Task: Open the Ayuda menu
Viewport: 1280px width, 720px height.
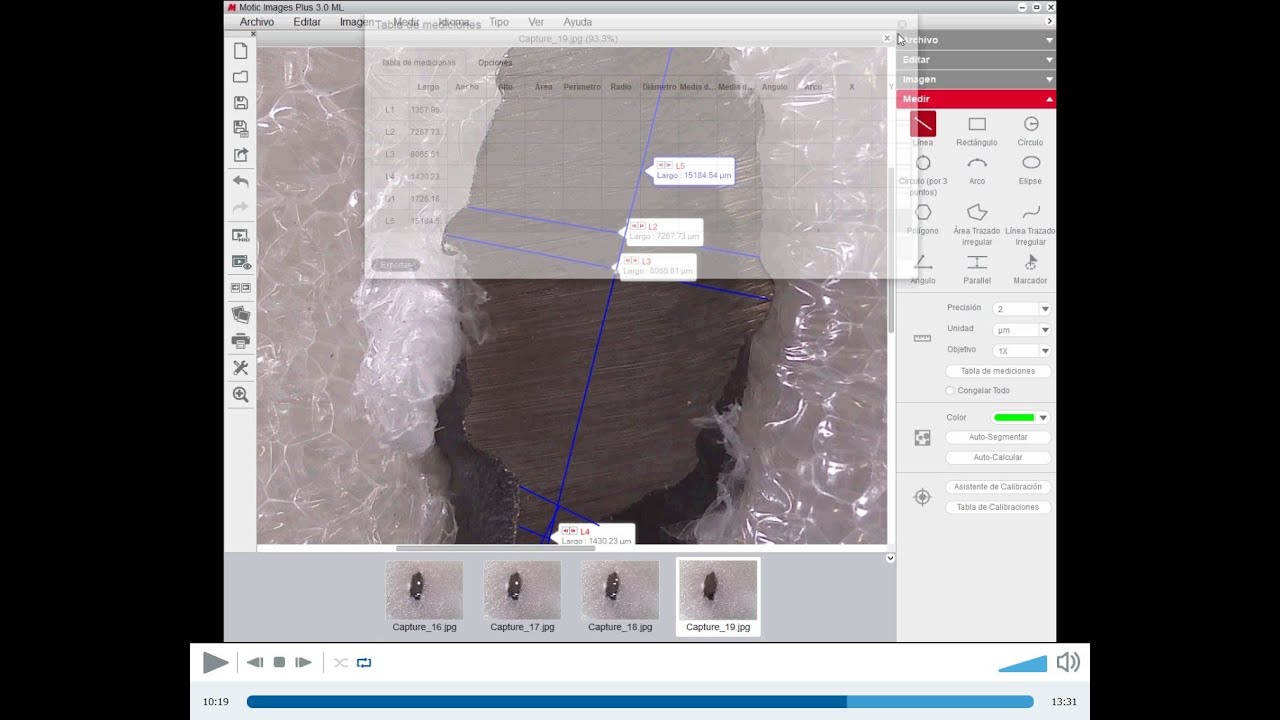Action: (x=577, y=22)
